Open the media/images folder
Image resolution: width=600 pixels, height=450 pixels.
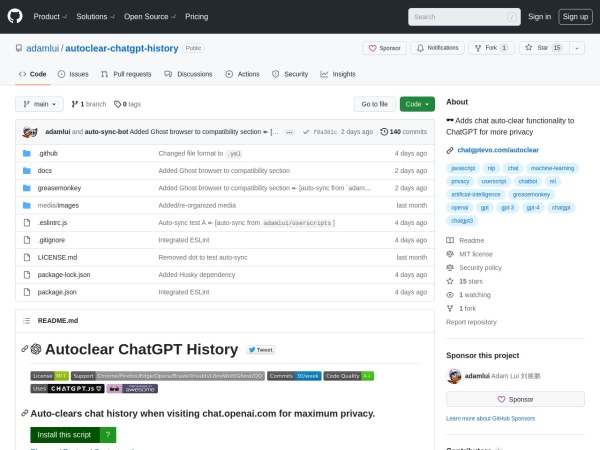[58, 205]
